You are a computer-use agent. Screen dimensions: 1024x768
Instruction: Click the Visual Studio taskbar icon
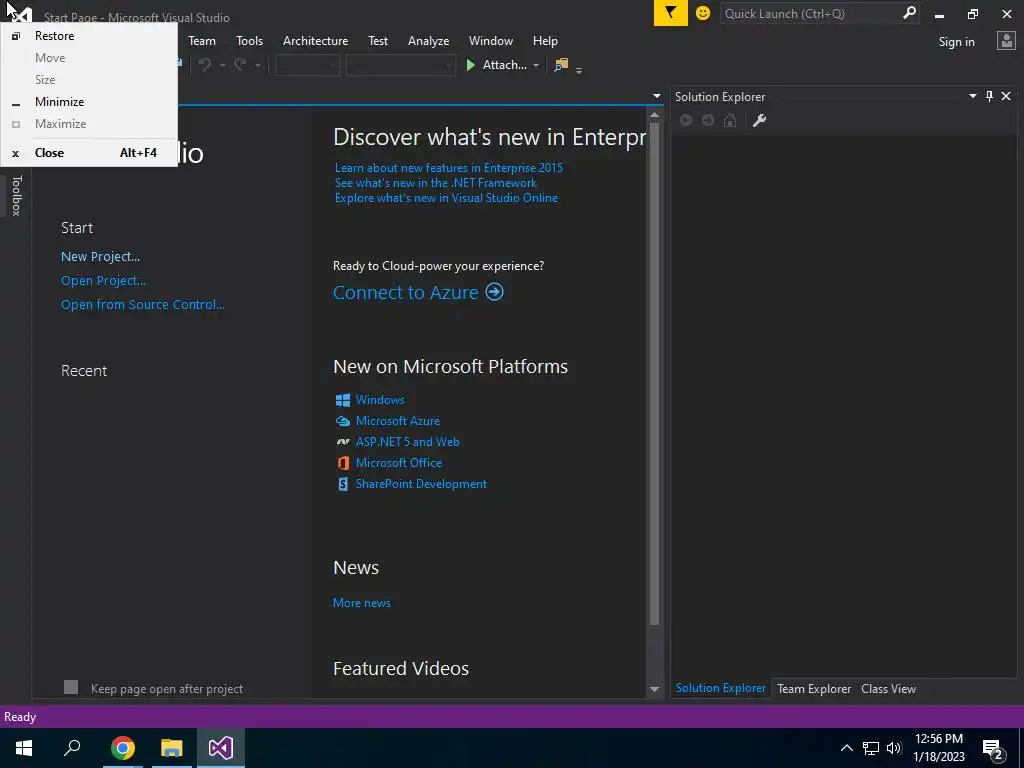tap(221, 748)
